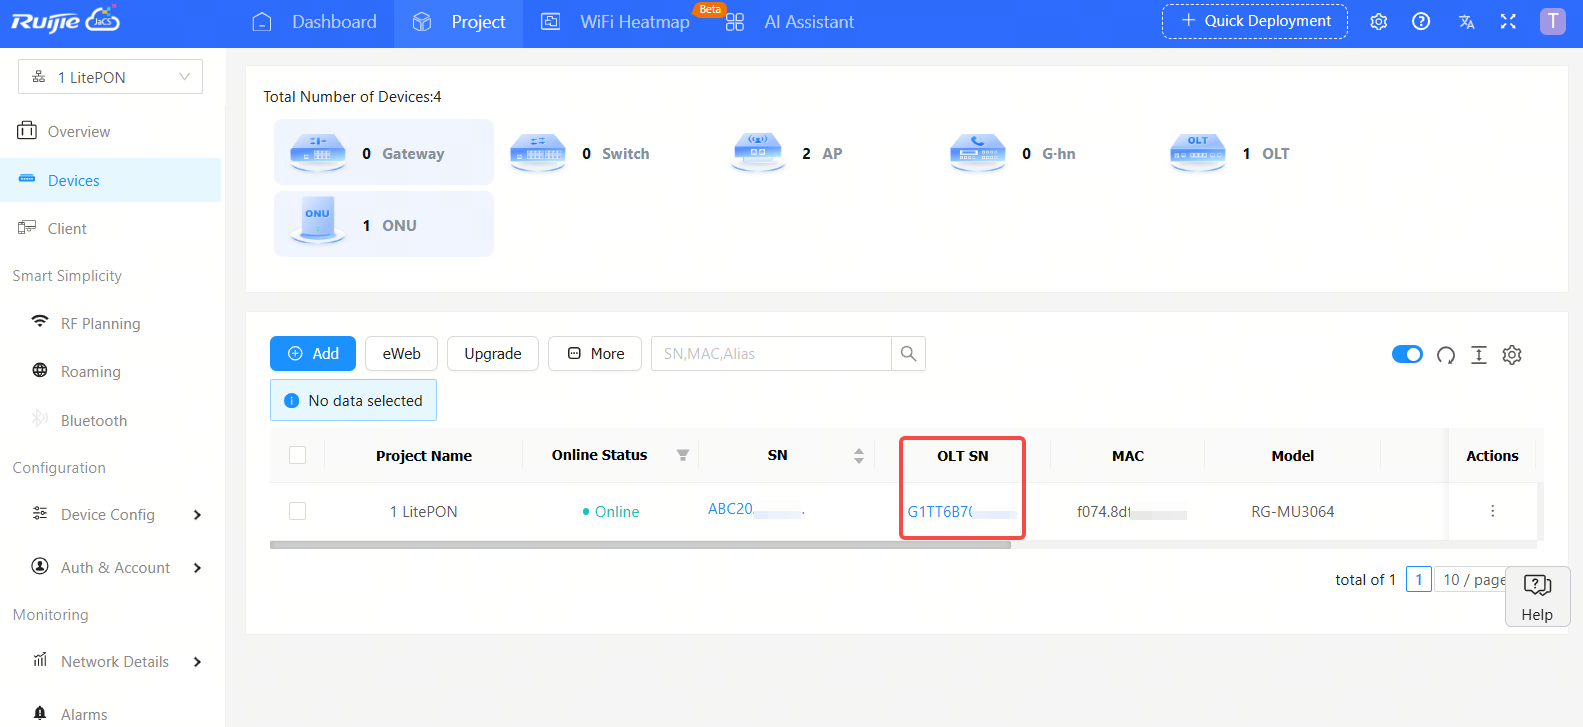Click the SN, MAC, Alias search field
The height and width of the screenshot is (727, 1583).
tap(770, 354)
